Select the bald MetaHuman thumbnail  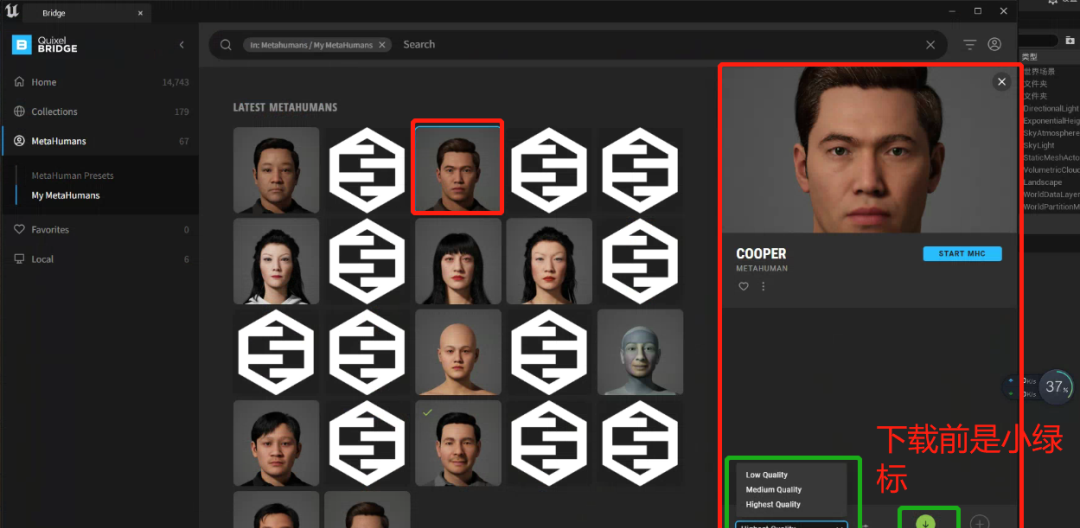tap(458, 352)
